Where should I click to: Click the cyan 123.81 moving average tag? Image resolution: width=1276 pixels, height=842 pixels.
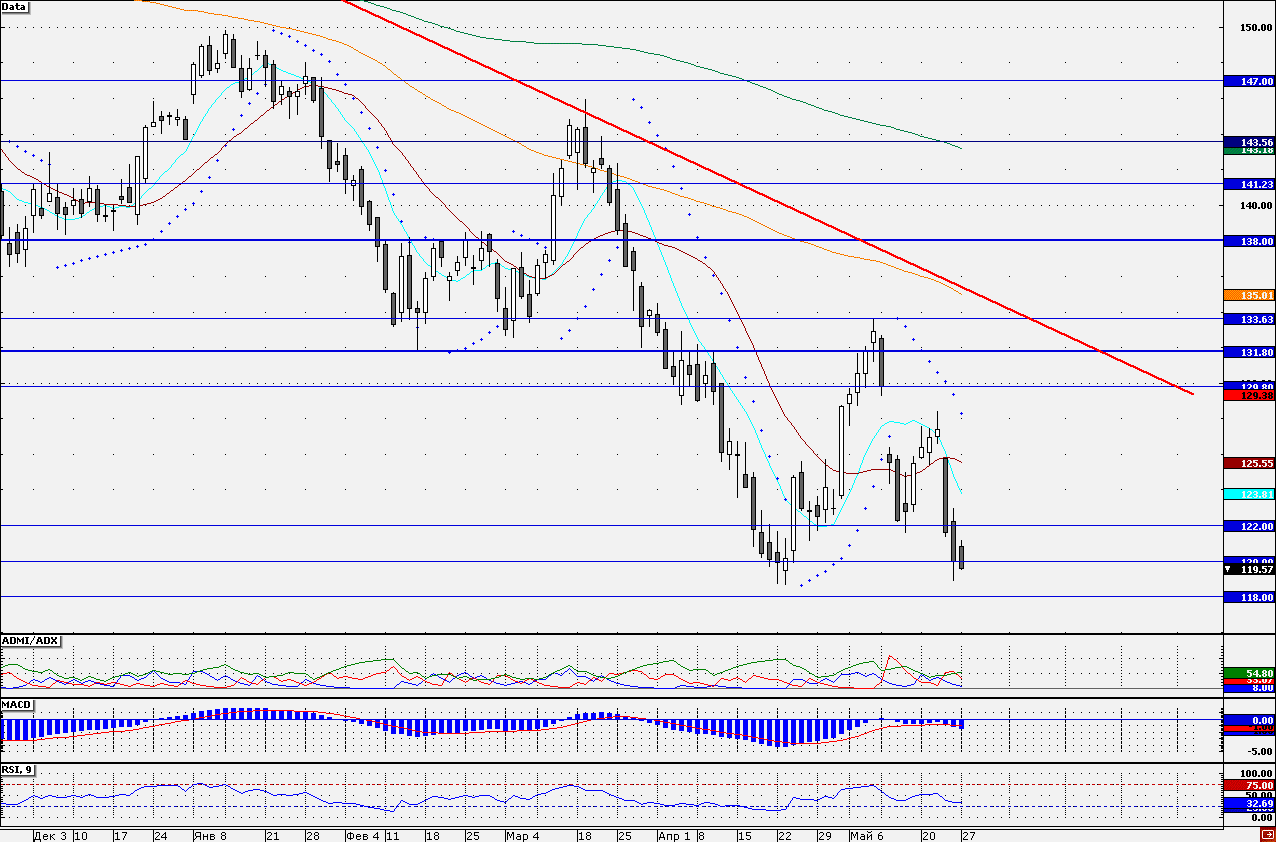coord(1250,494)
